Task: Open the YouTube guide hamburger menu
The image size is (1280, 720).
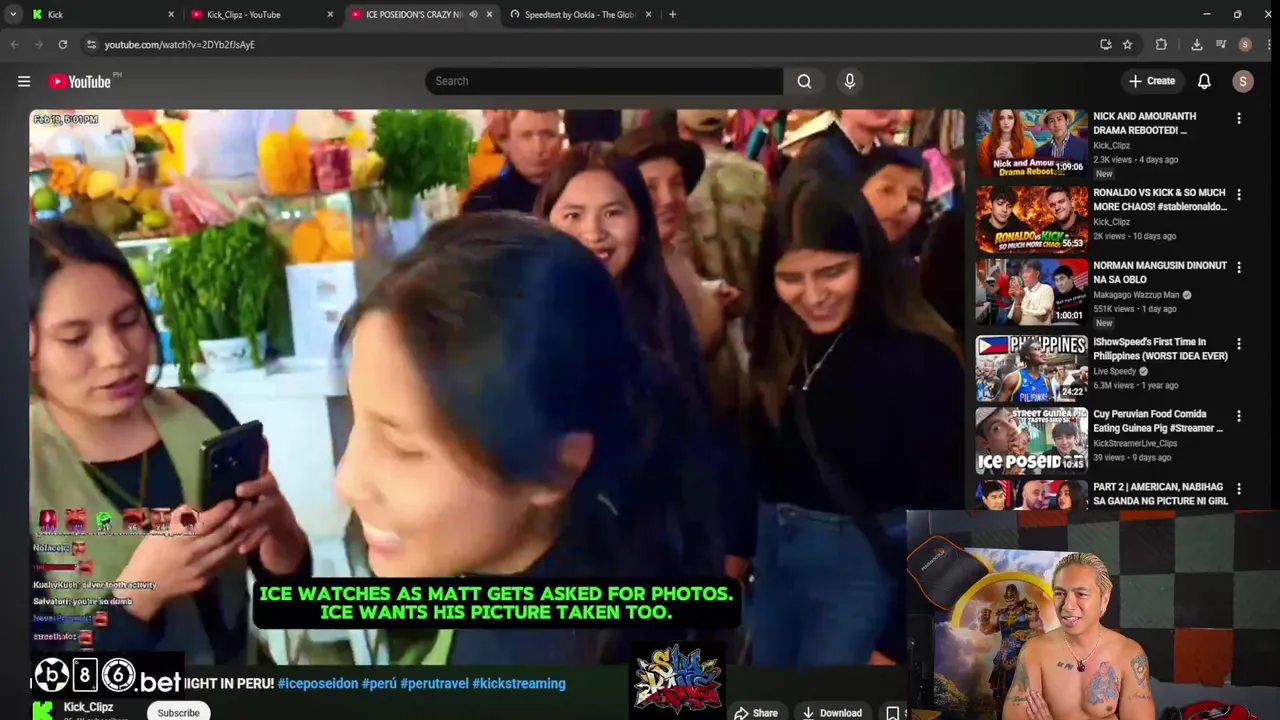Action: (24, 82)
